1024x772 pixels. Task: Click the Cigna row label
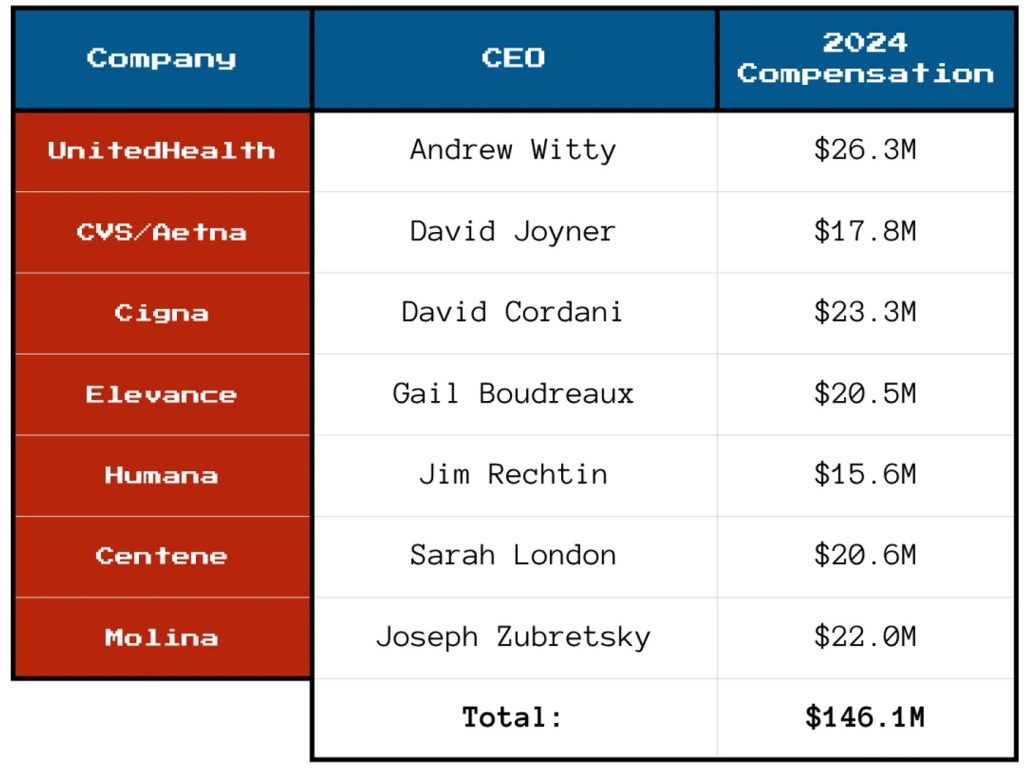pyautogui.click(x=162, y=313)
